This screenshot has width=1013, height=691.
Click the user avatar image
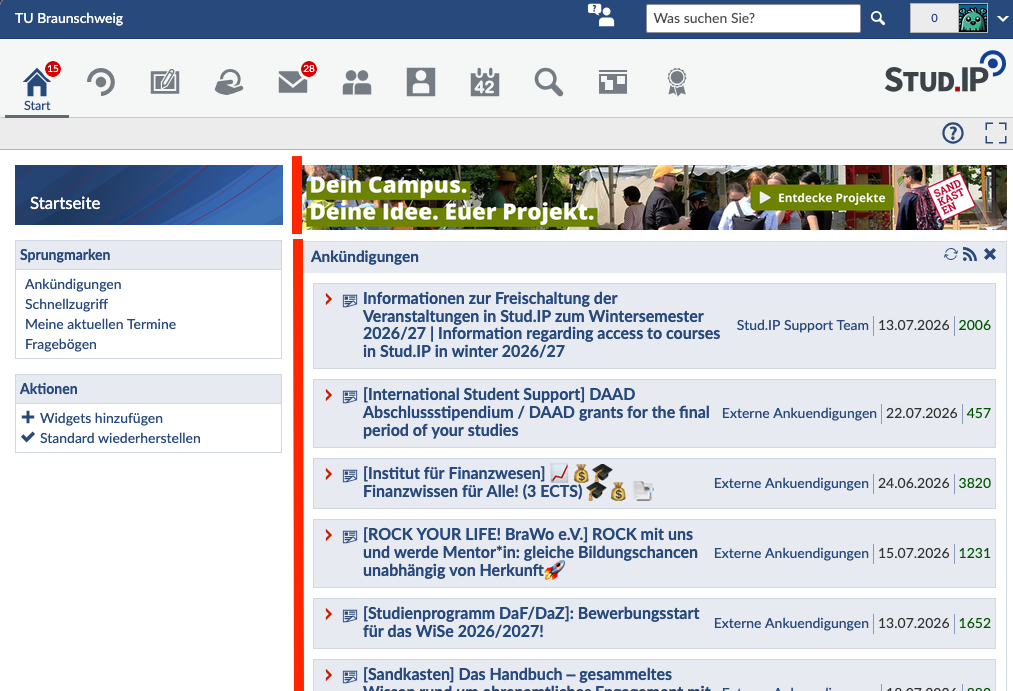(973, 18)
